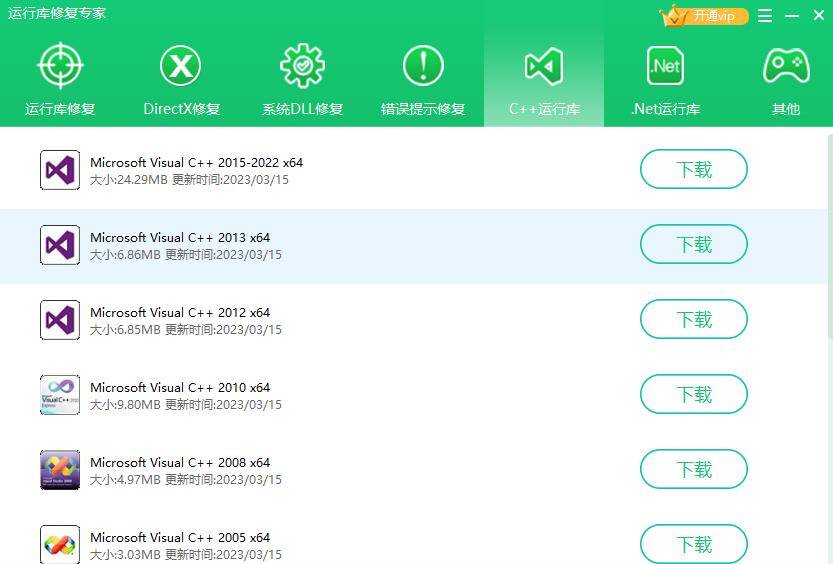Close the 运行库修复专家 window
The width and height of the screenshot is (833, 564).
[819, 16]
